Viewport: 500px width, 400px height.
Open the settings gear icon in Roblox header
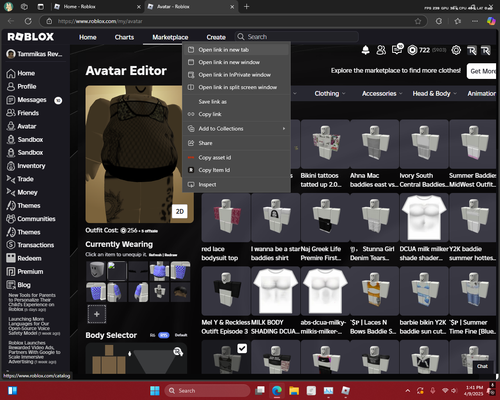click(456, 50)
